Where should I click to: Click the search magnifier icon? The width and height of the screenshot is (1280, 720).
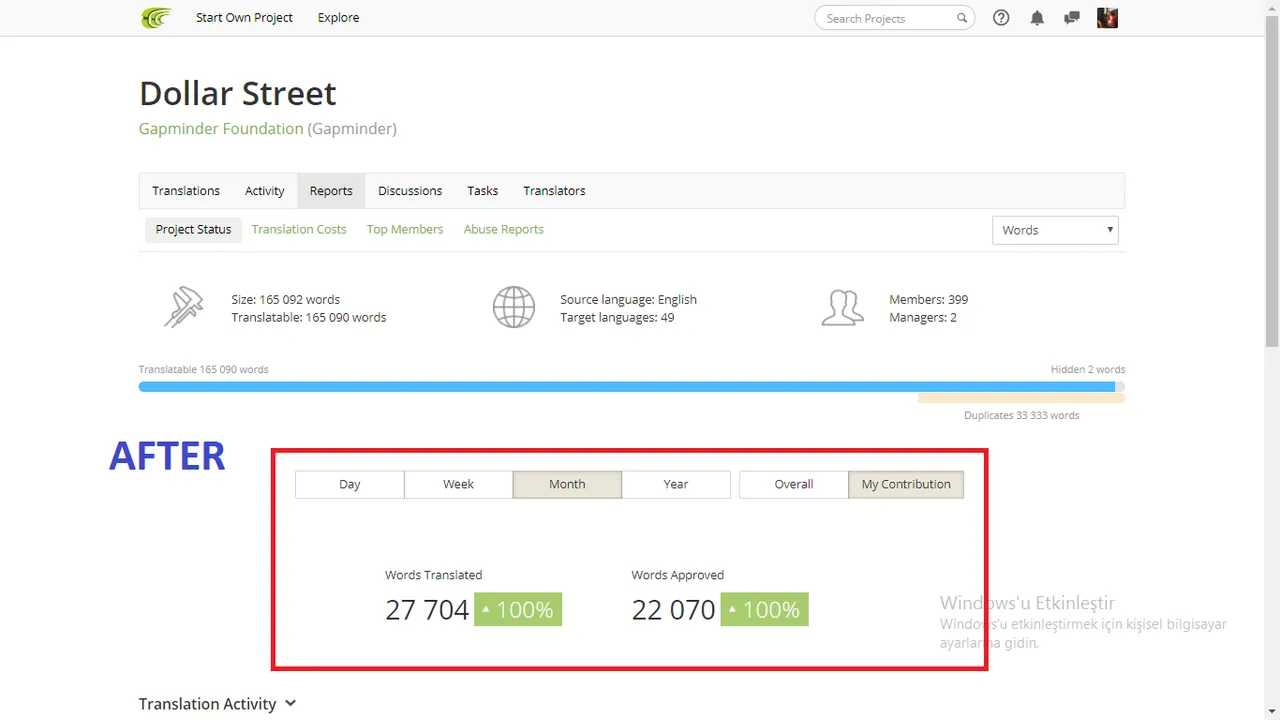962,18
